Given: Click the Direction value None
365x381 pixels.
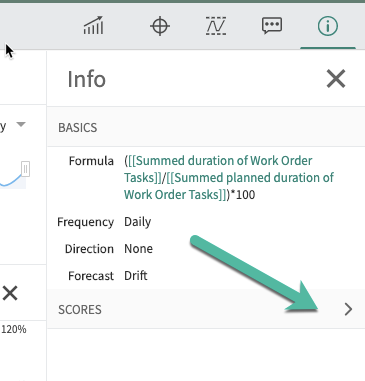Looking at the screenshot, I should tap(138, 249).
